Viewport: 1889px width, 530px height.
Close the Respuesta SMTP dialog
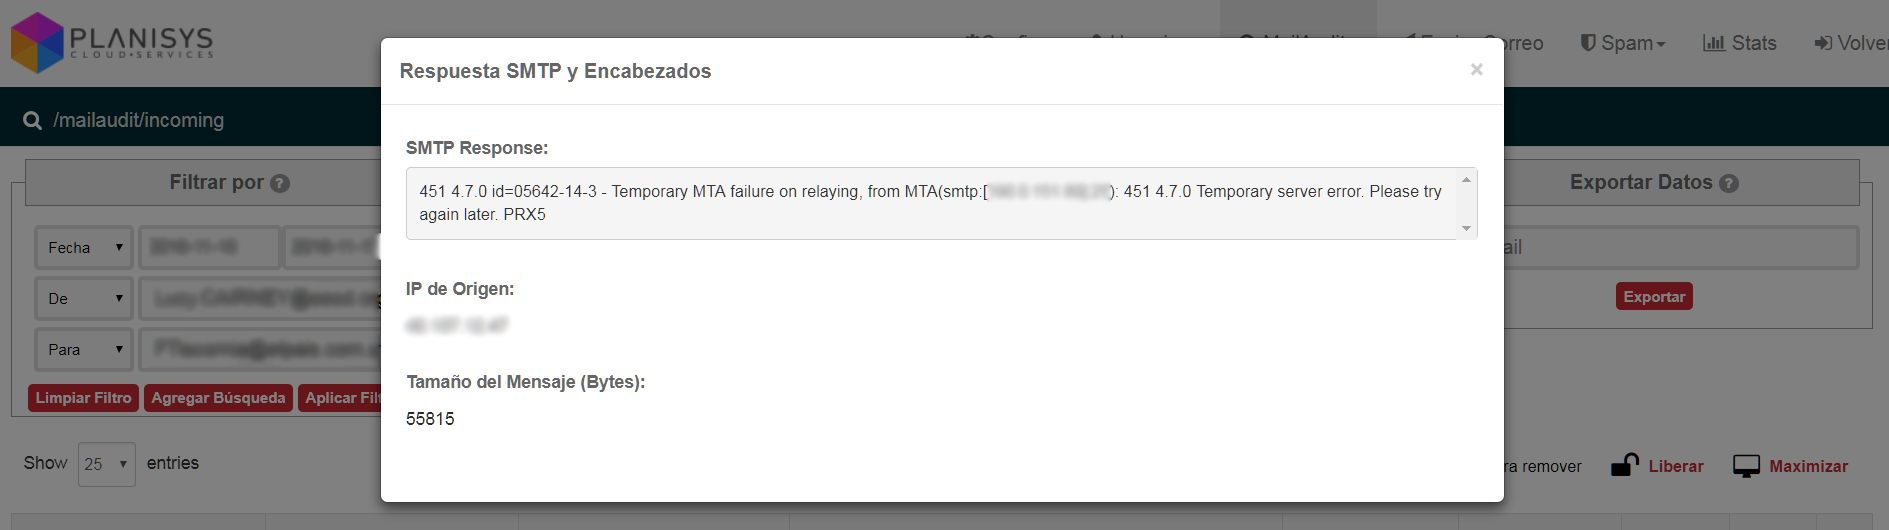(x=1476, y=69)
